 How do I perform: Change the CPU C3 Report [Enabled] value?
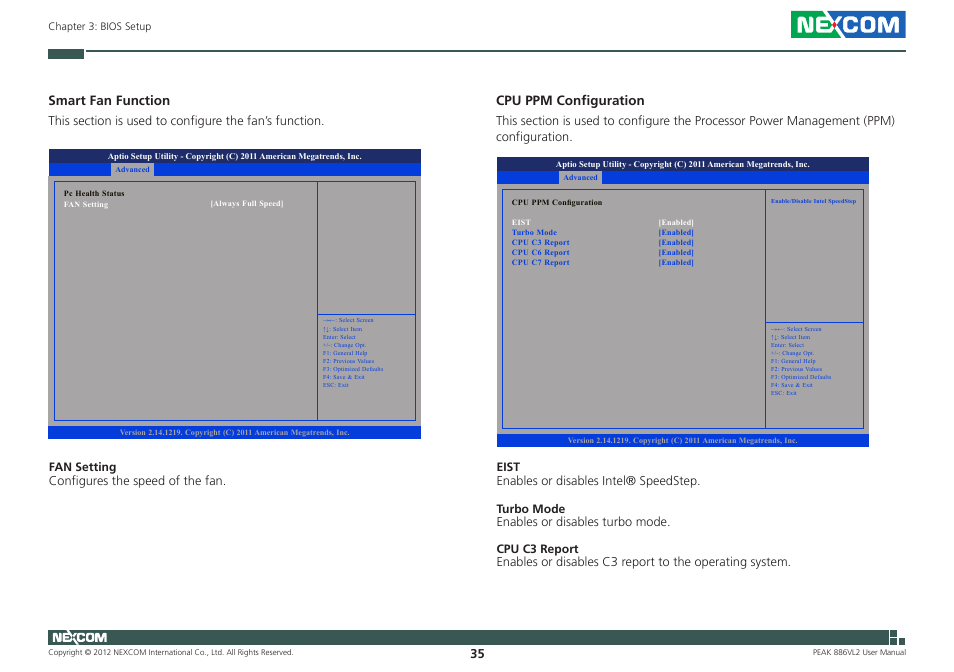tap(676, 242)
